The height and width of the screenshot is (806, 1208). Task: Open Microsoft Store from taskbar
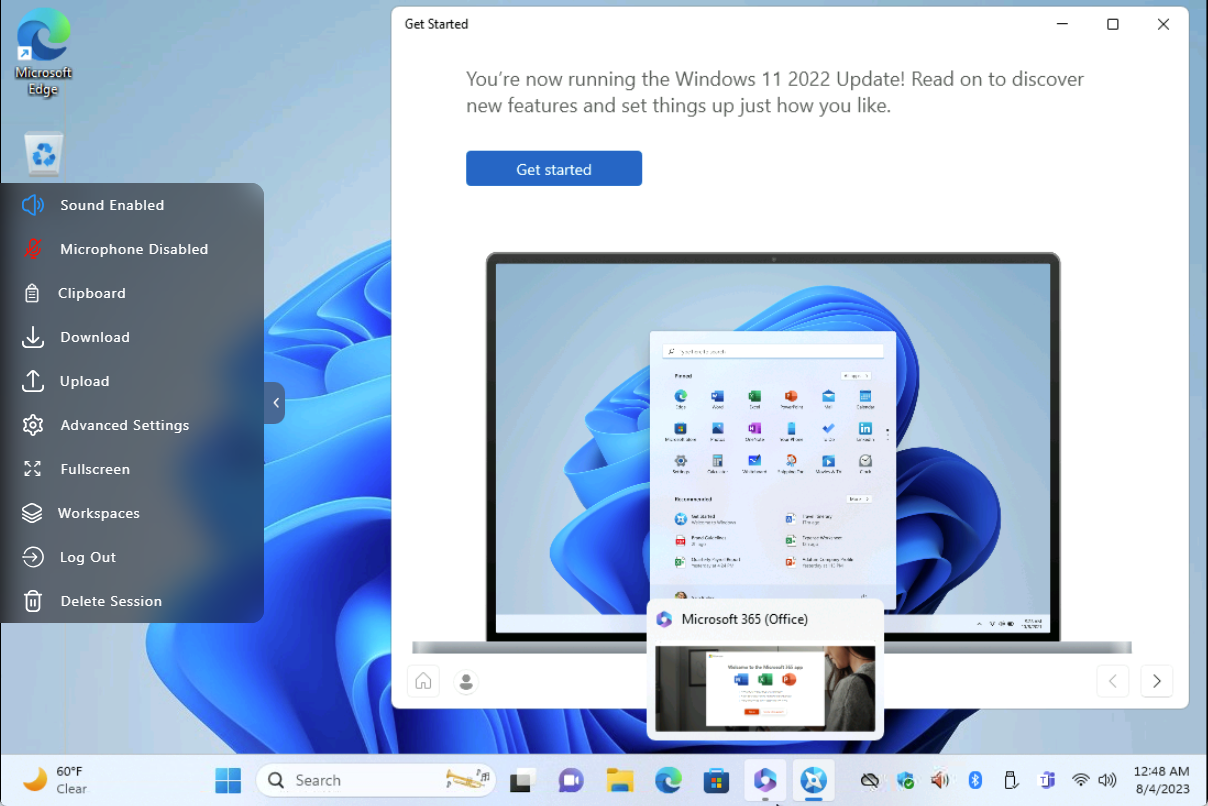[x=716, y=780]
